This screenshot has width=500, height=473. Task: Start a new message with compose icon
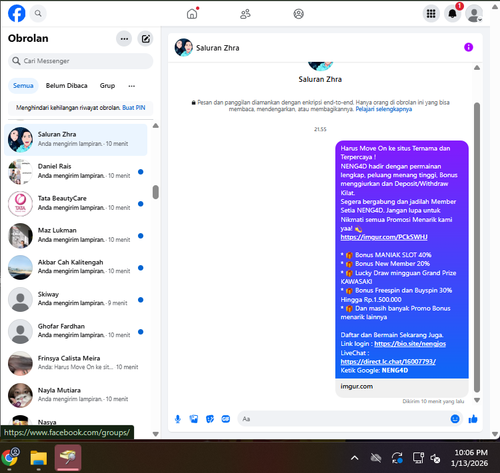pyautogui.click(x=146, y=39)
